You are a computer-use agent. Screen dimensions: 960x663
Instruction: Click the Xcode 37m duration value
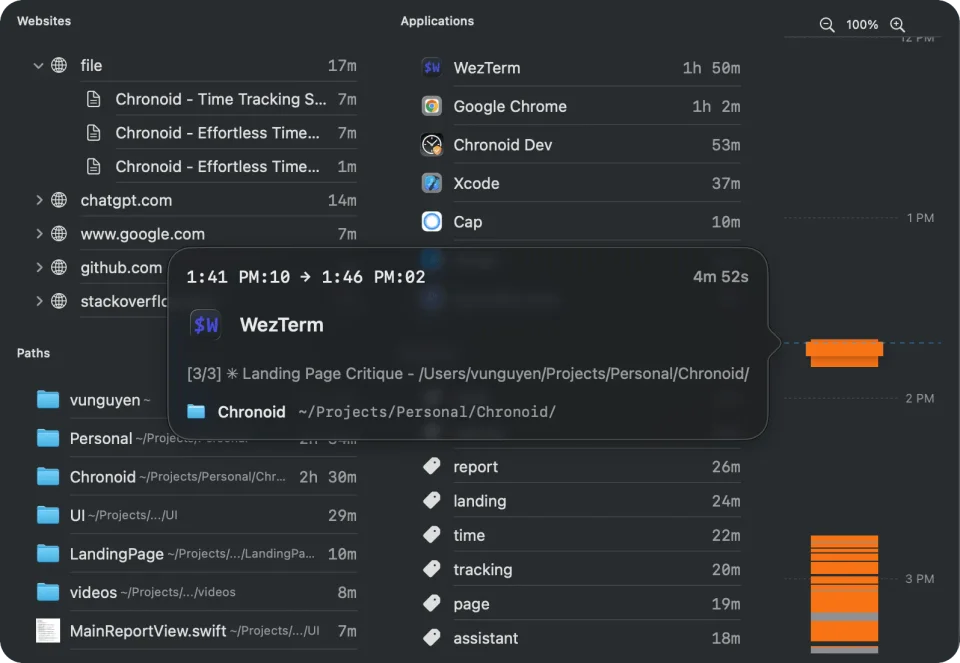[x=726, y=183]
